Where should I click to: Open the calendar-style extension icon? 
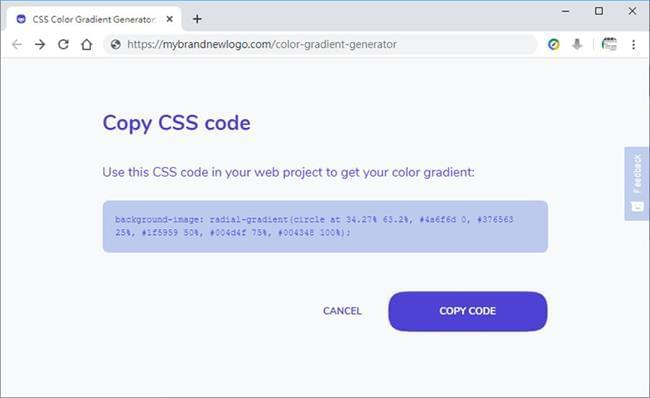pos(609,44)
